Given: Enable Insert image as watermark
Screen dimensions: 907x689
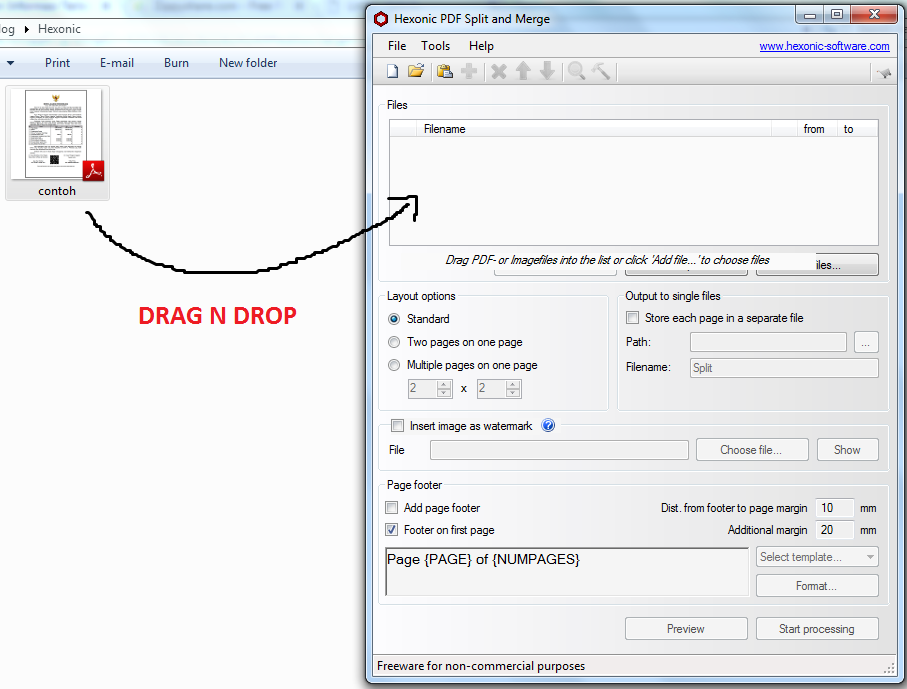Looking at the screenshot, I should coord(397,426).
